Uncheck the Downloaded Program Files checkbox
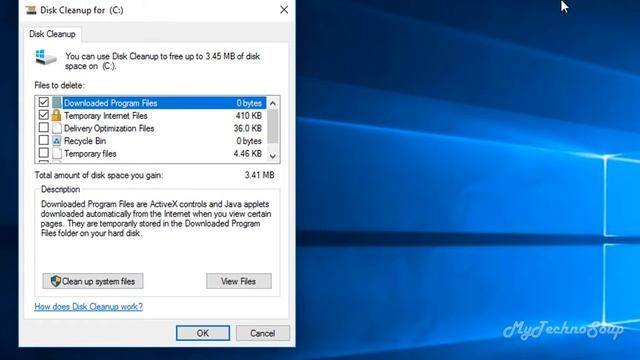 tap(44, 102)
